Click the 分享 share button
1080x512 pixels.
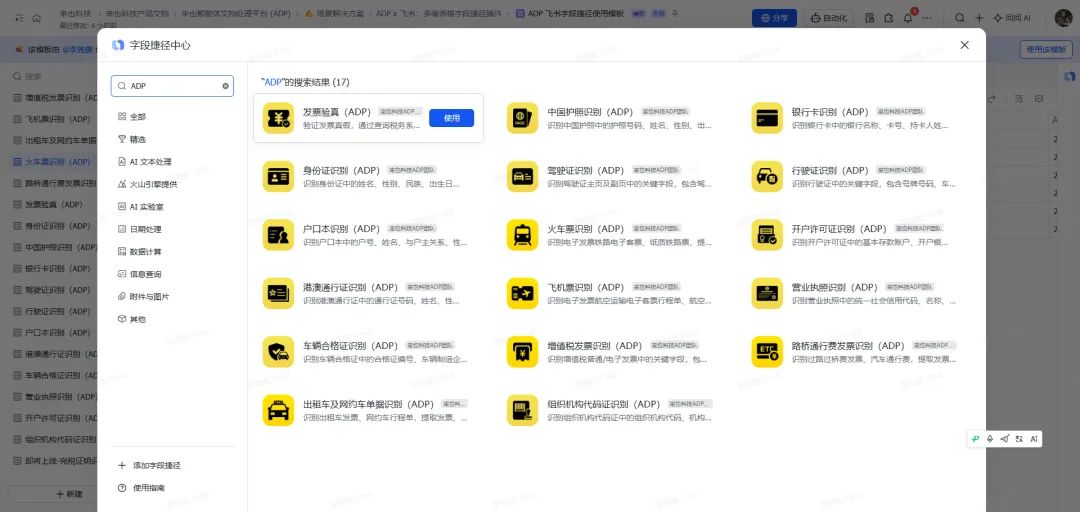point(774,18)
